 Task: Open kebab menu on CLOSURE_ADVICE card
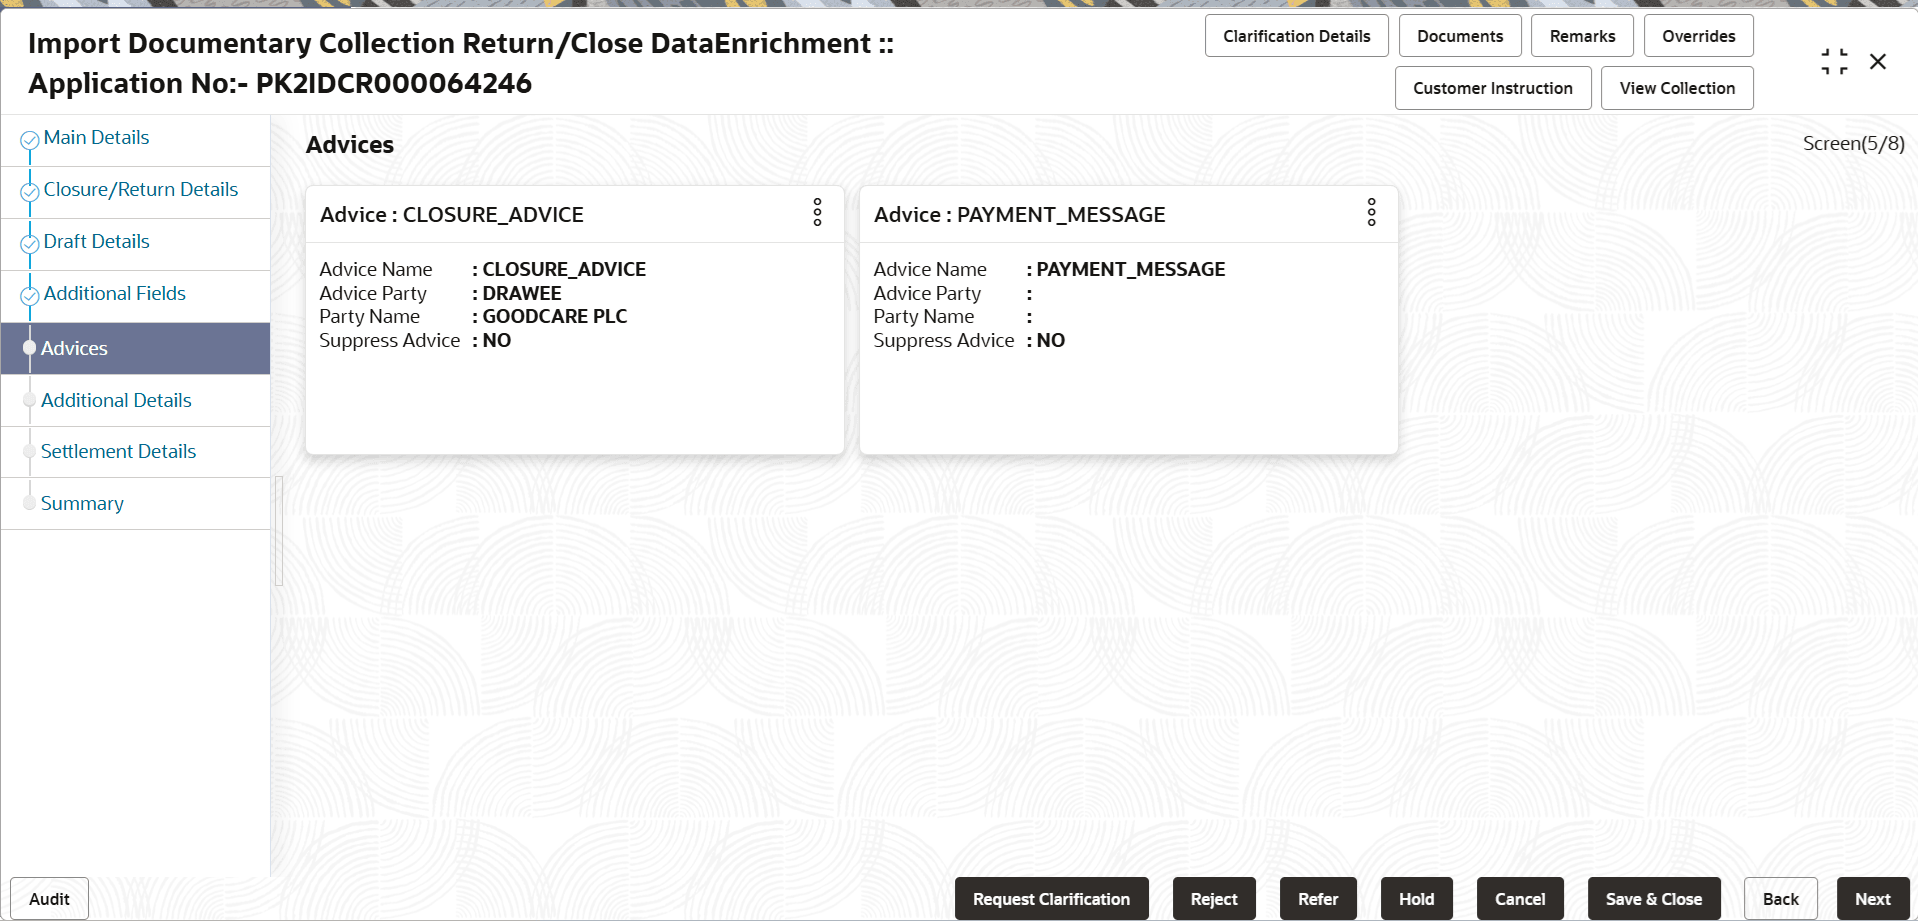(x=817, y=212)
